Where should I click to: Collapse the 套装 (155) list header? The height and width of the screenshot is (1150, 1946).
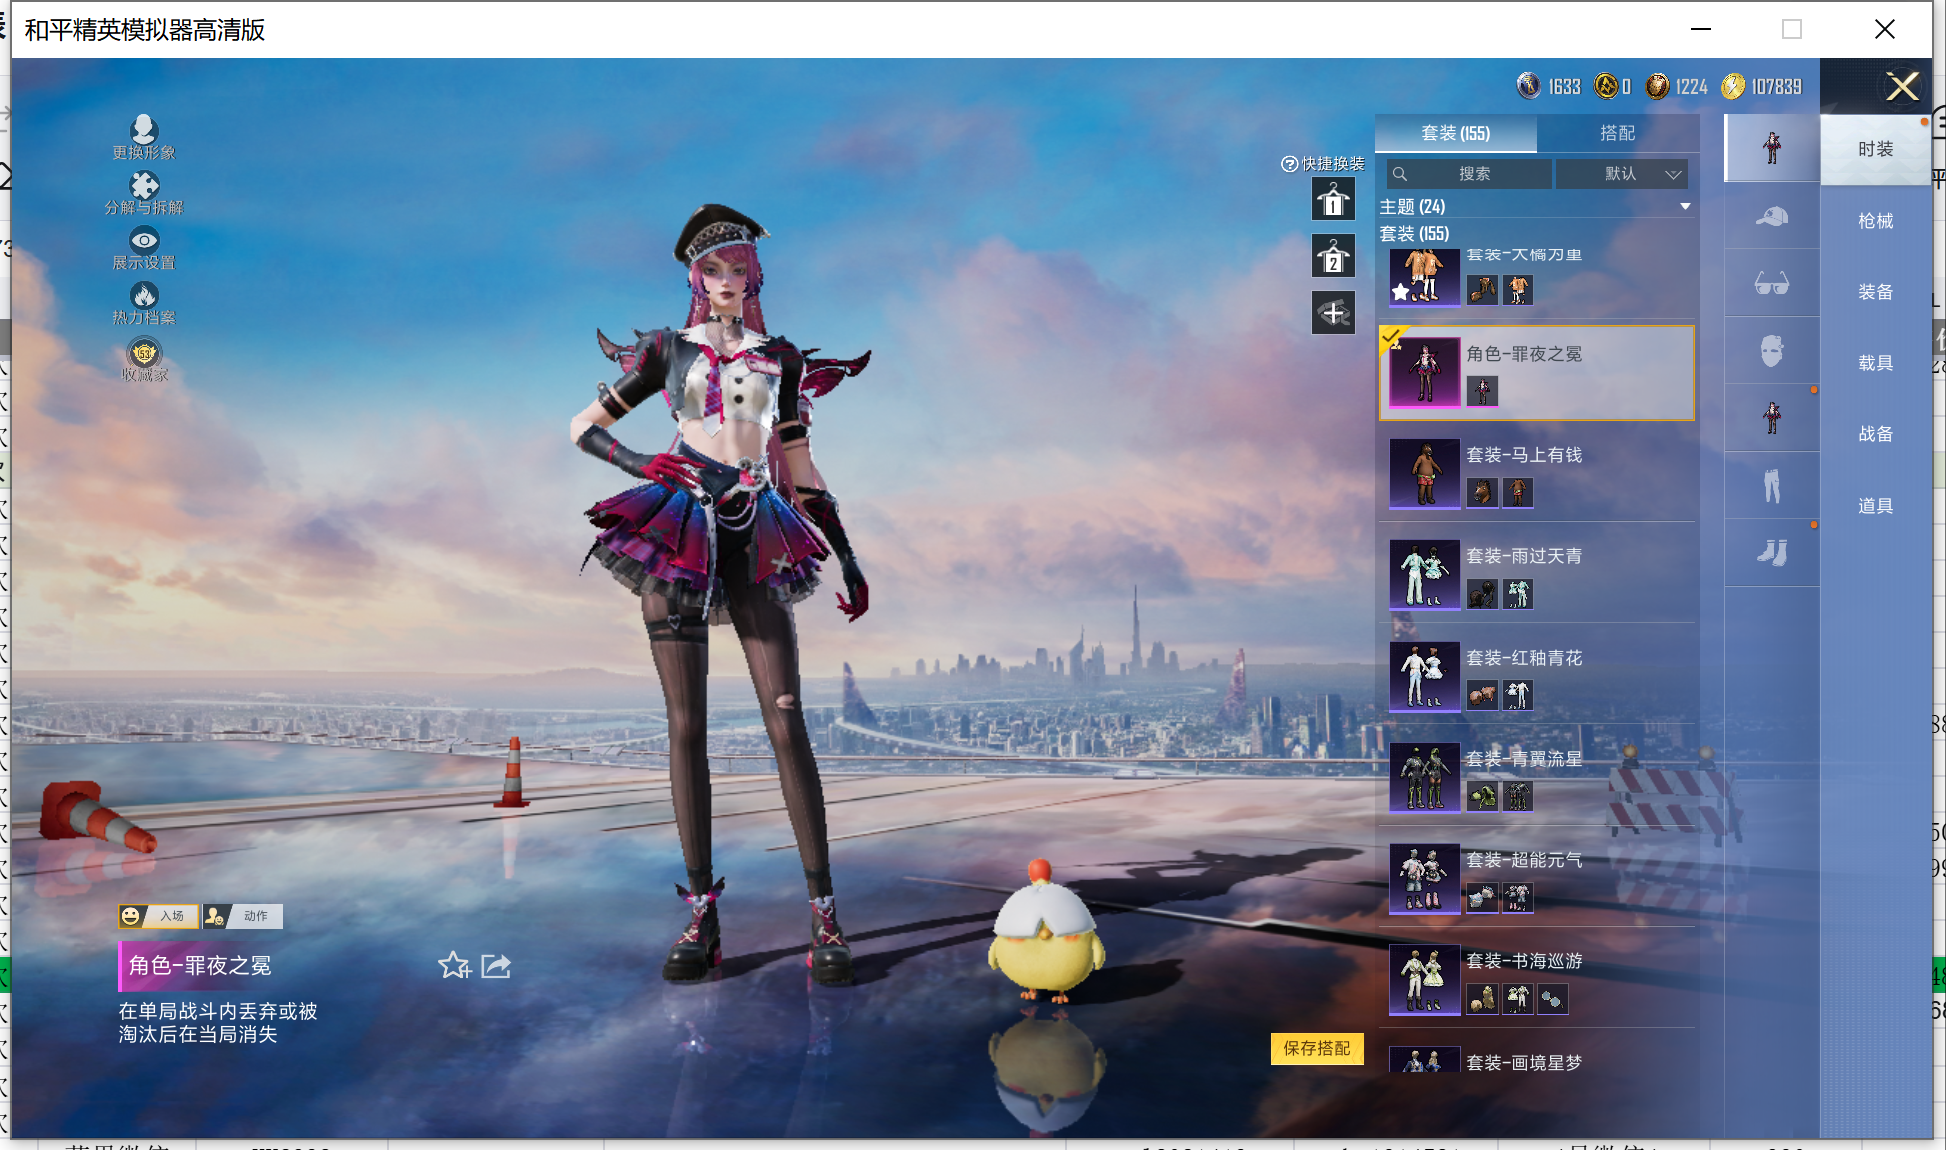pyautogui.click(x=1414, y=234)
